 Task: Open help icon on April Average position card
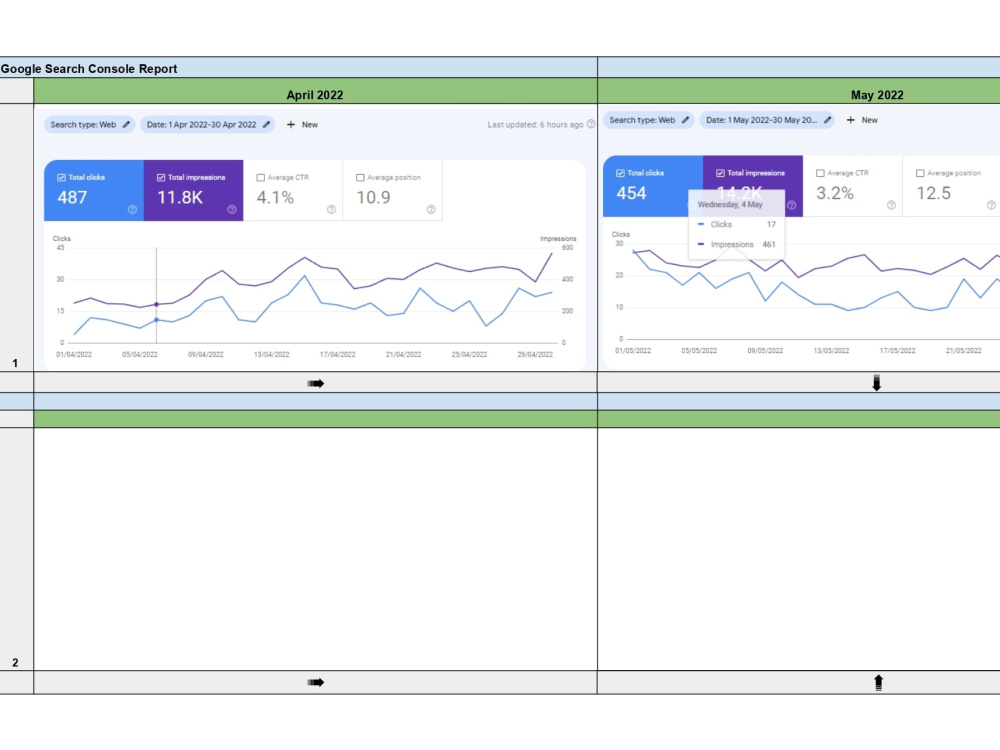click(431, 210)
